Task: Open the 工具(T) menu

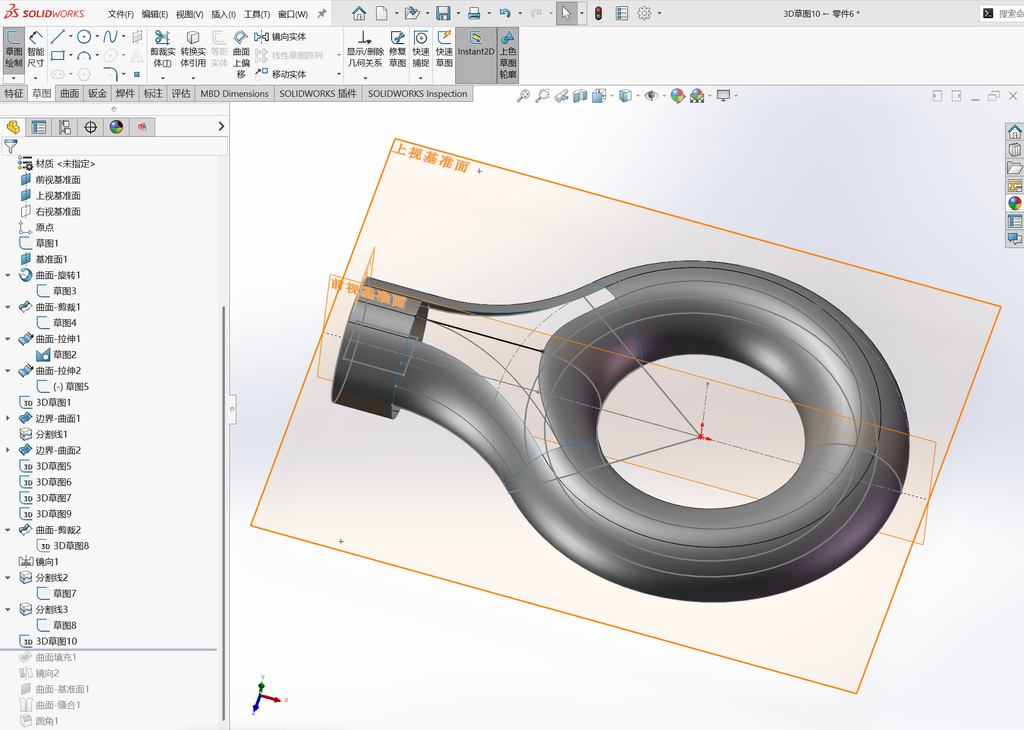Action: 257,14
